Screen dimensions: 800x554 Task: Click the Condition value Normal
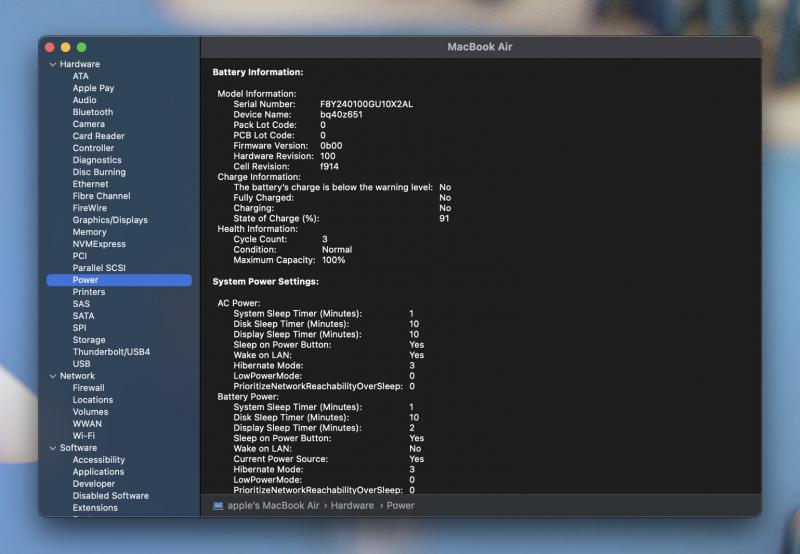[x=337, y=249]
